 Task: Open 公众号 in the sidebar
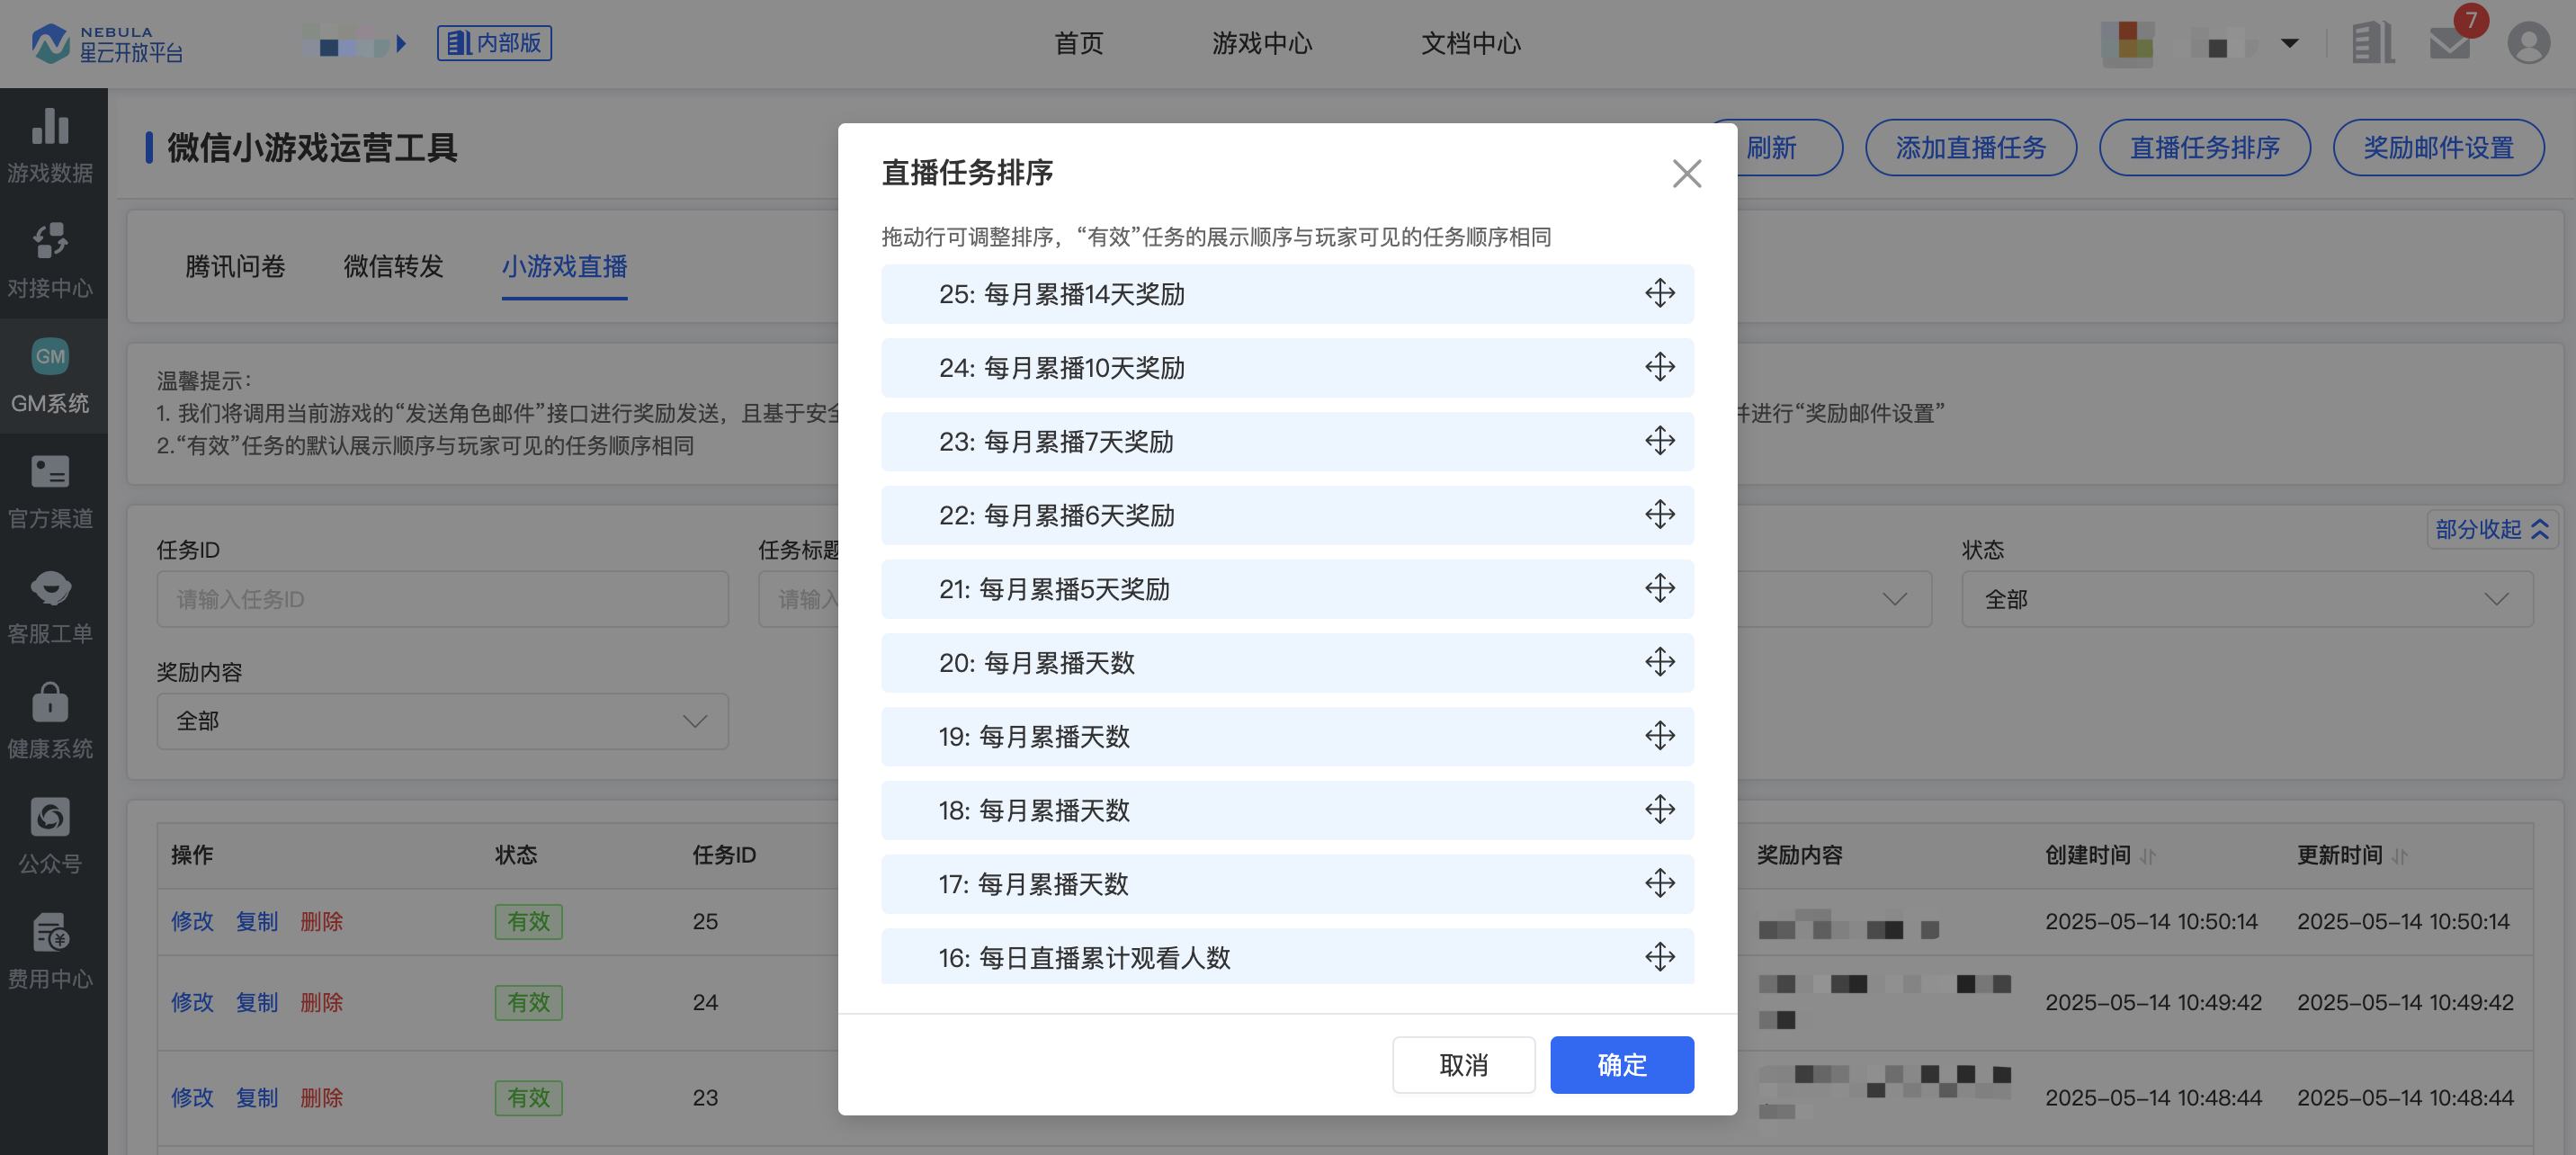click(50, 836)
